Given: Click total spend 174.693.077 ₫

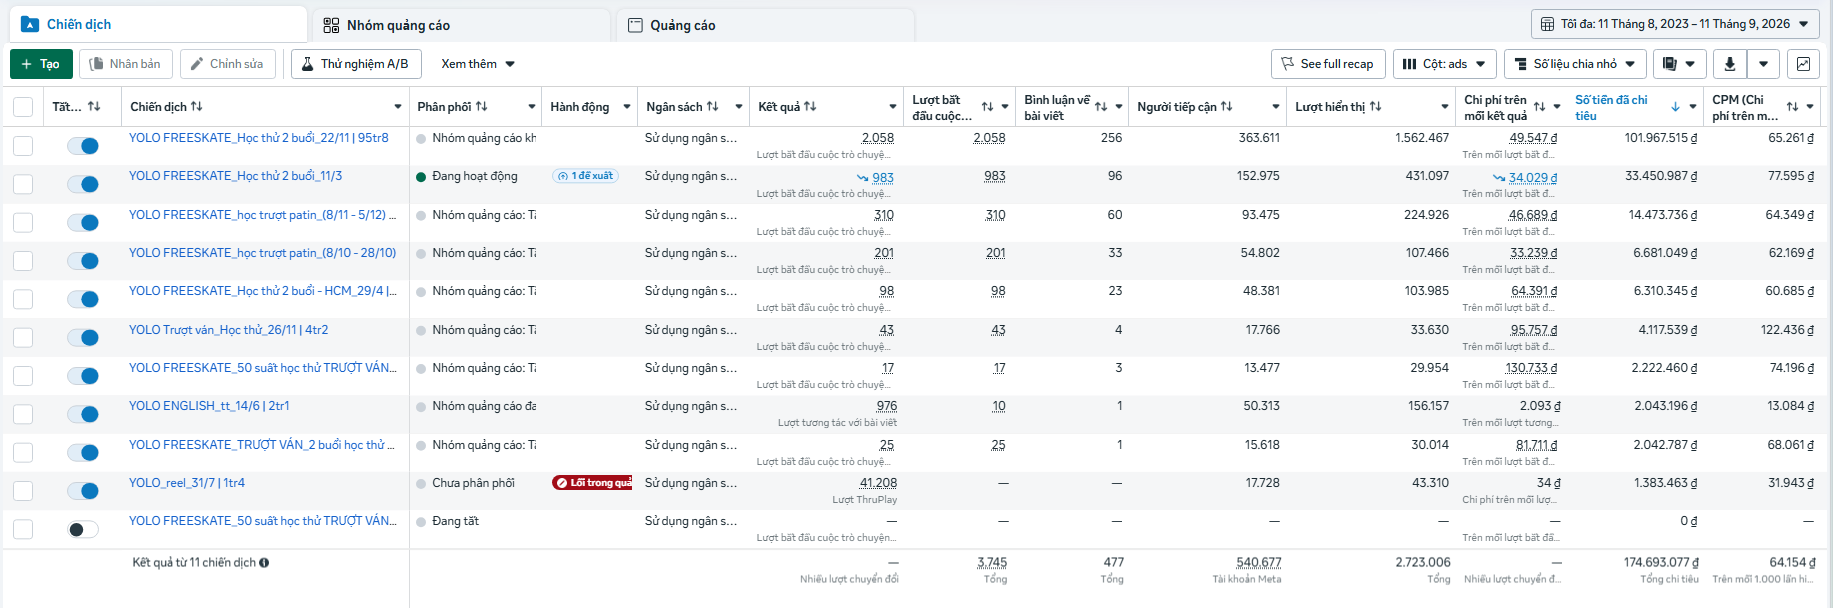Looking at the screenshot, I should [1661, 563].
